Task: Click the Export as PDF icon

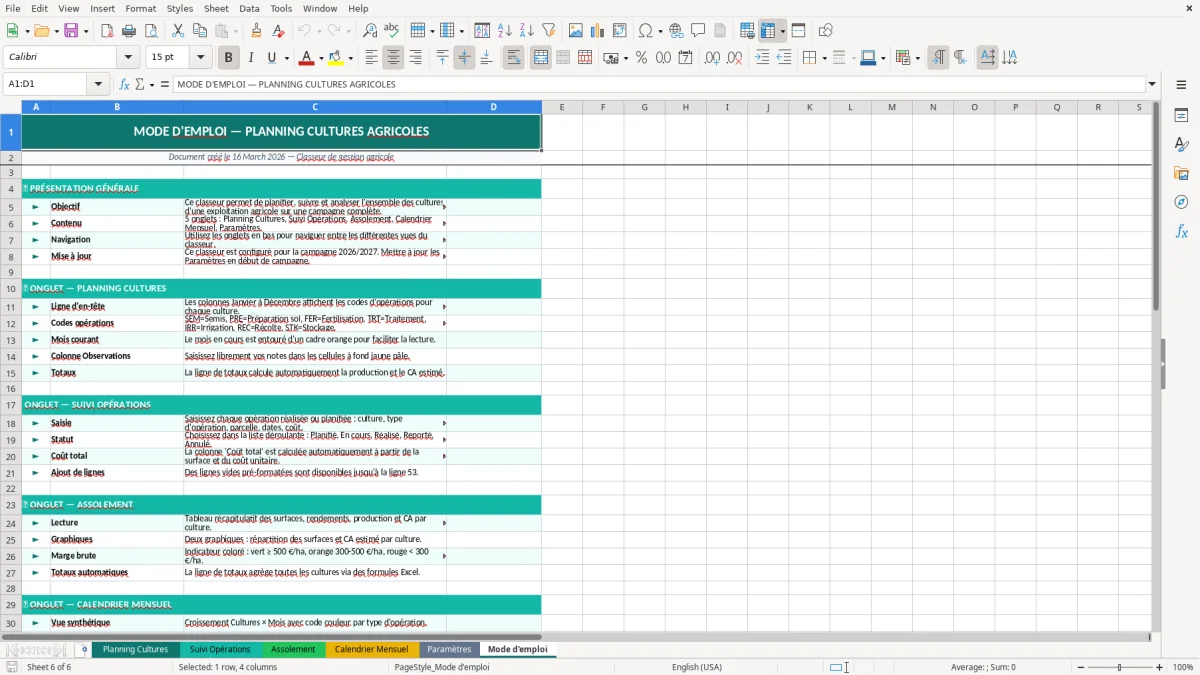Action: tap(107, 31)
